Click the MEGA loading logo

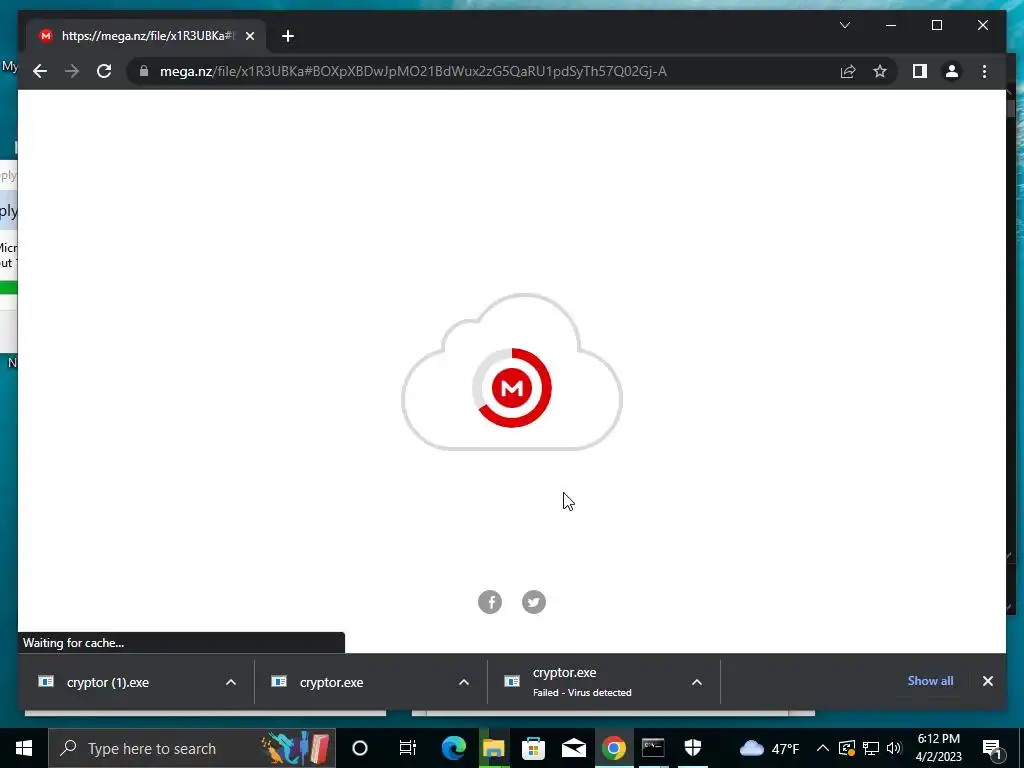(512, 388)
